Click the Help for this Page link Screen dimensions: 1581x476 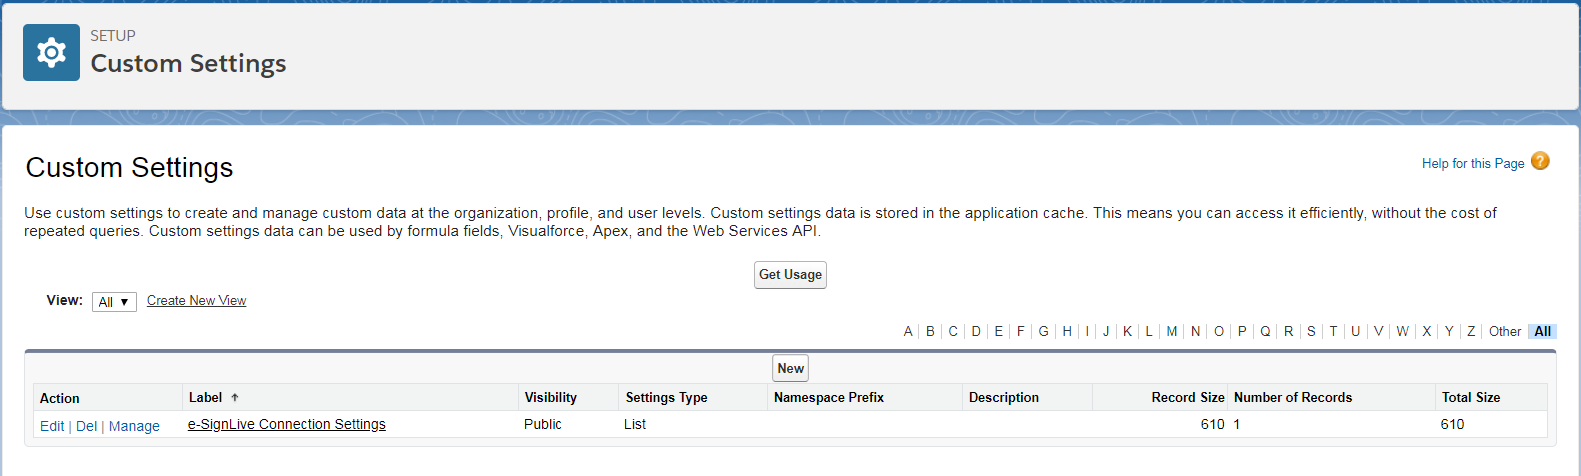point(1473,163)
